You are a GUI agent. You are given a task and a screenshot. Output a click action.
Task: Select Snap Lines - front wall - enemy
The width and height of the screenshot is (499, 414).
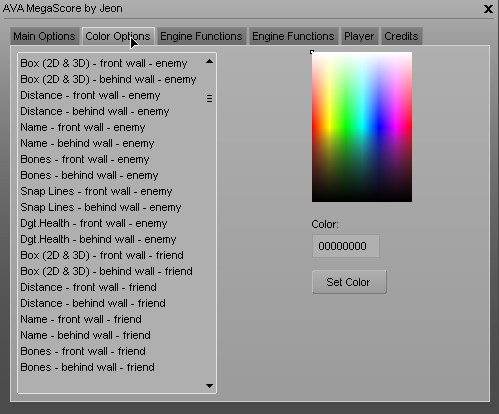(x=96, y=191)
